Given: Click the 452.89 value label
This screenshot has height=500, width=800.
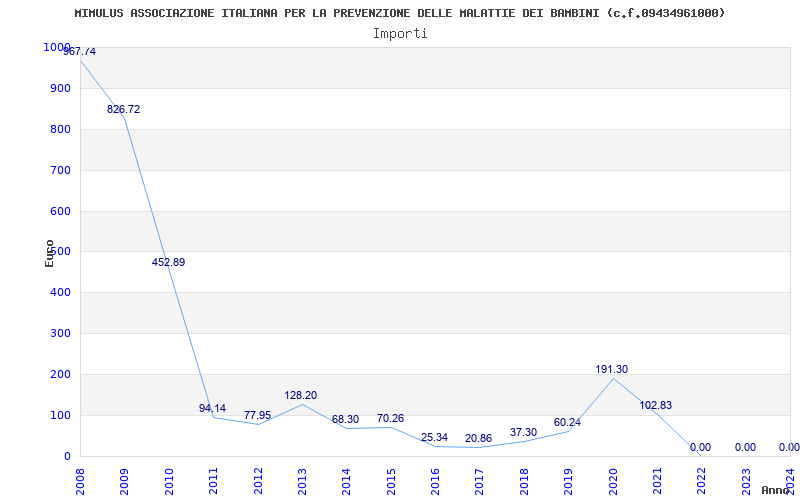Looking at the screenshot, I should coord(168,262).
